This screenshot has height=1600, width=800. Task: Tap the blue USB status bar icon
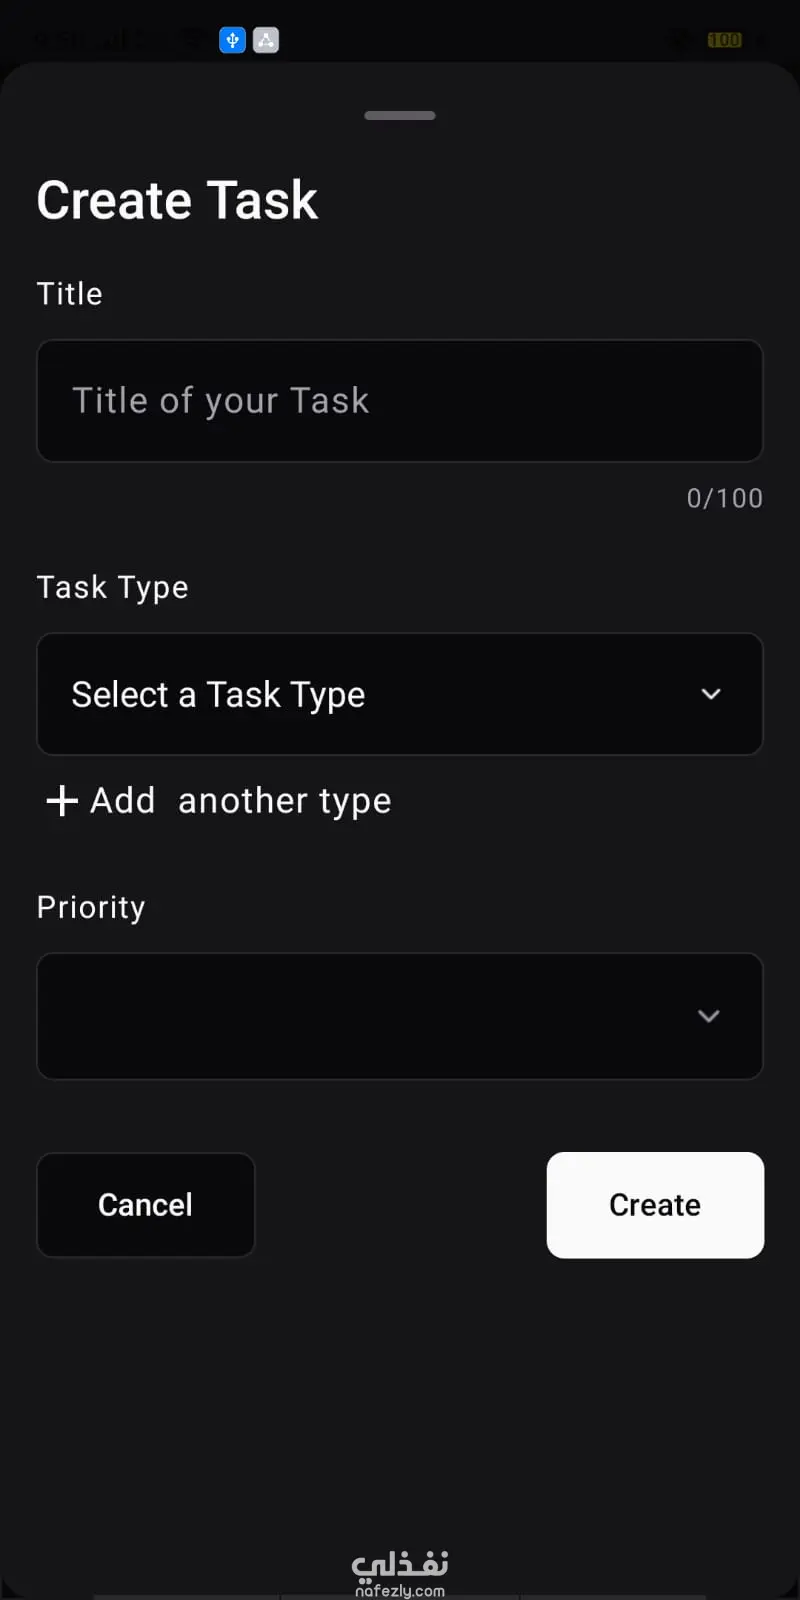click(232, 40)
